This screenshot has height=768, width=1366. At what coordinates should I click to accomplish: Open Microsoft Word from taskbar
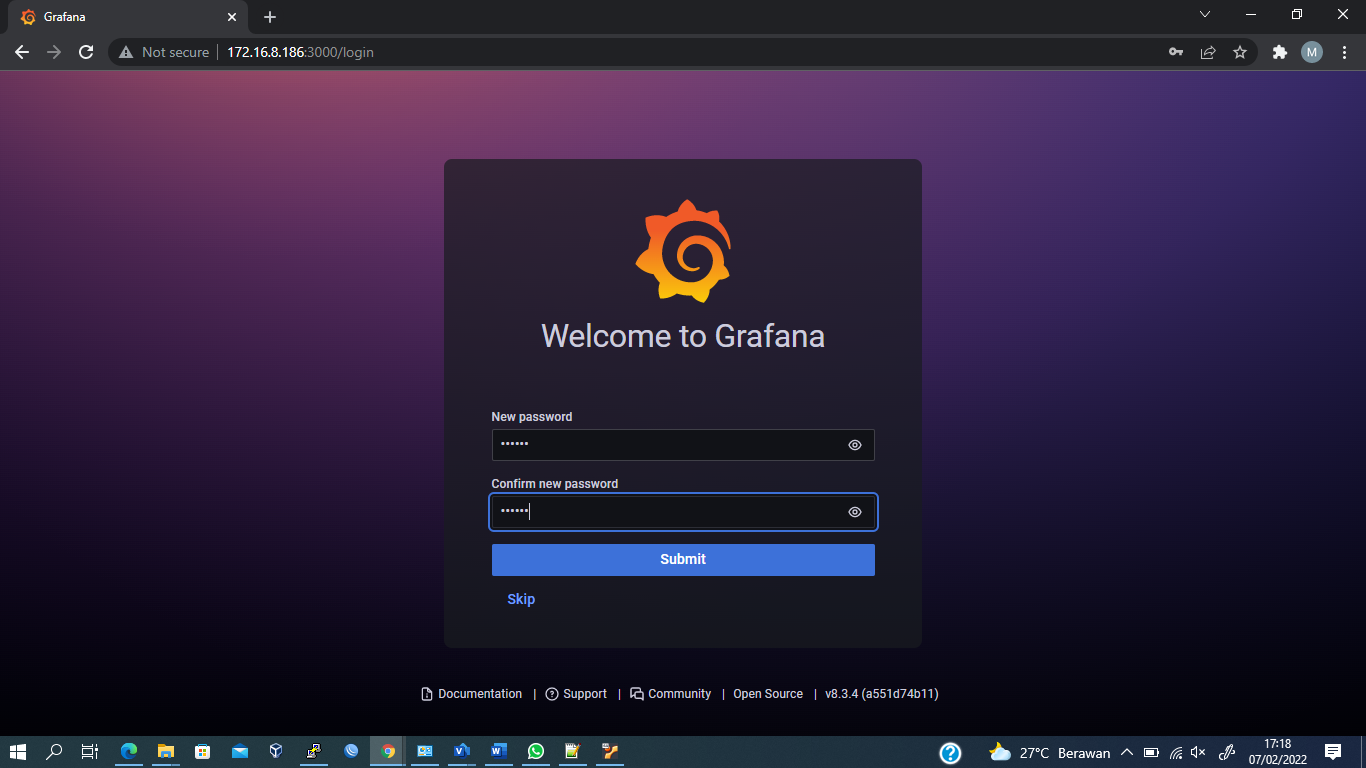[499, 752]
